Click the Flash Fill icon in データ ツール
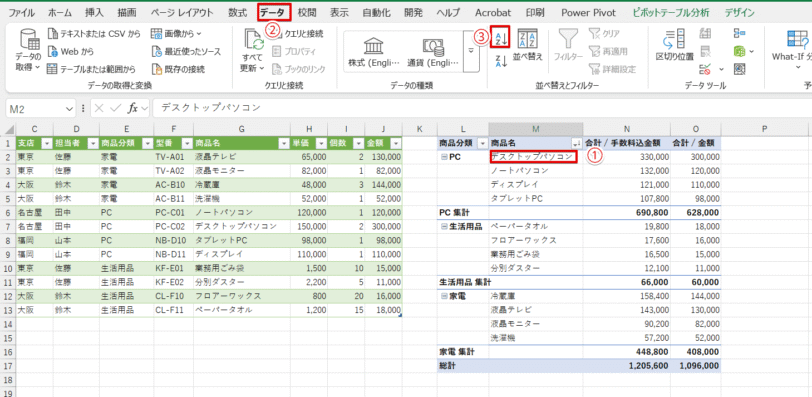The image size is (812, 397). click(x=705, y=34)
